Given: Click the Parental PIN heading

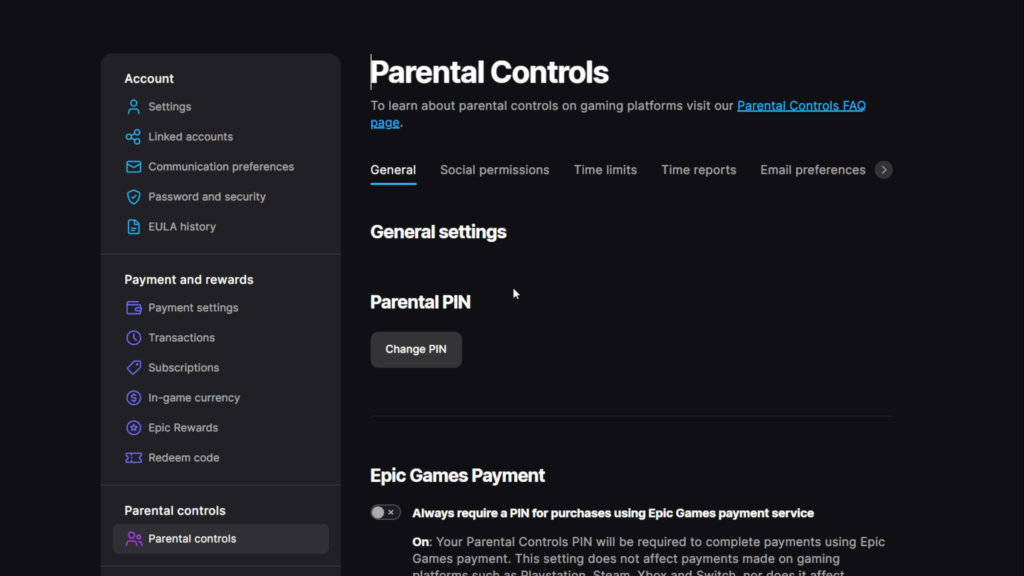Looking at the screenshot, I should [420, 302].
